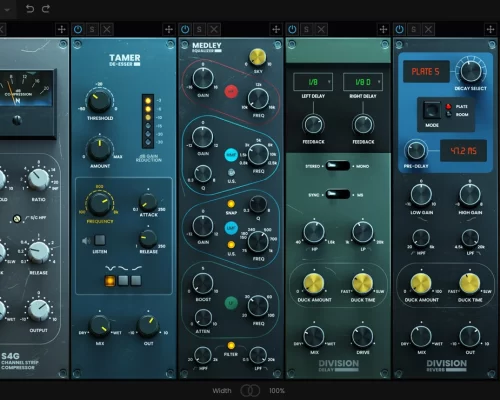Grab the move handle above Medley equalizer
The height and width of the screenshot is (400, 500).
276,29
